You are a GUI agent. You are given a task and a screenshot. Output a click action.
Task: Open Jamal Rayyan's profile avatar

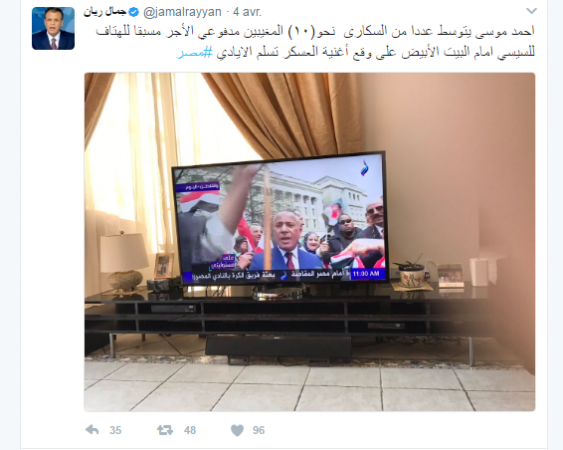point(53,28)
